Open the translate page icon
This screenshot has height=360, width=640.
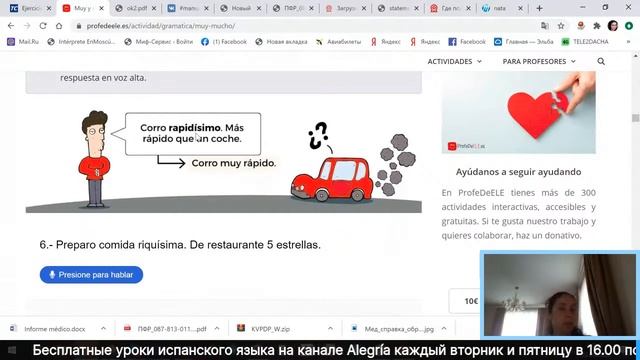[544, 26]
